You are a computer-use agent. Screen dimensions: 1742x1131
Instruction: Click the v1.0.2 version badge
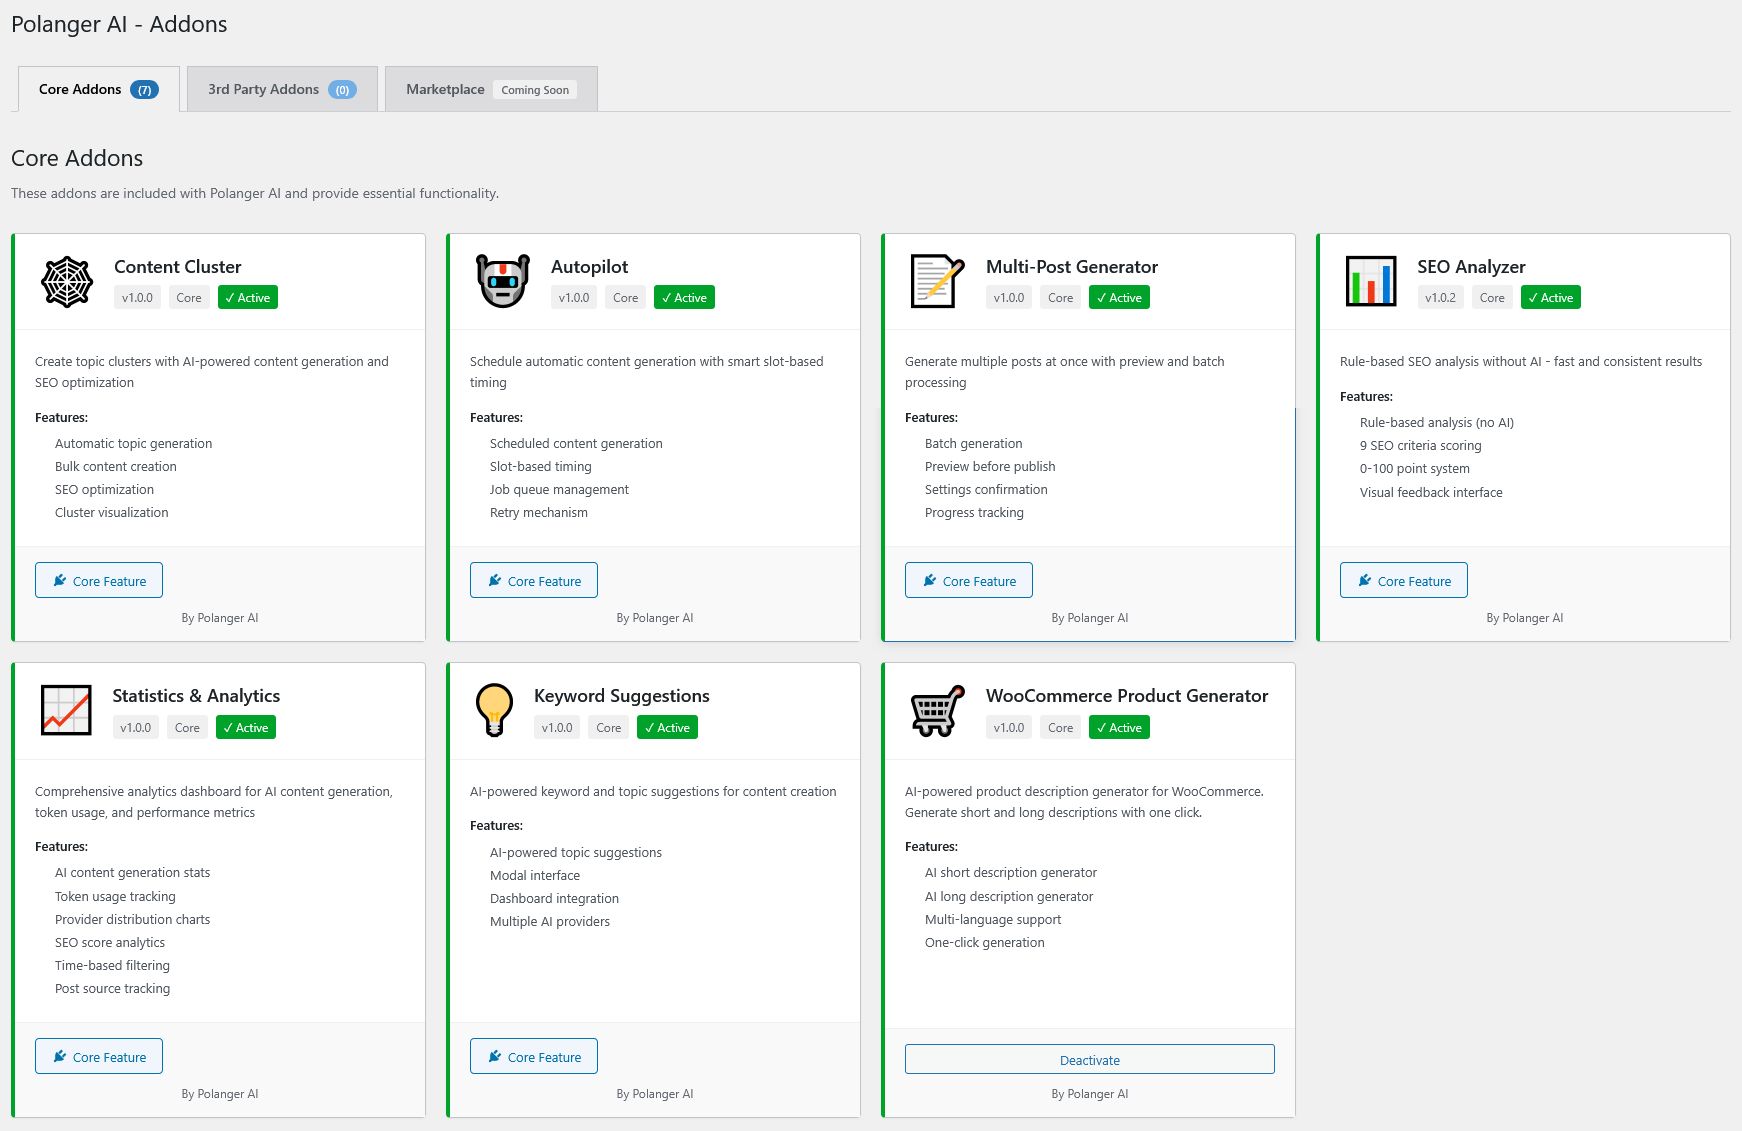point(1440,298)
